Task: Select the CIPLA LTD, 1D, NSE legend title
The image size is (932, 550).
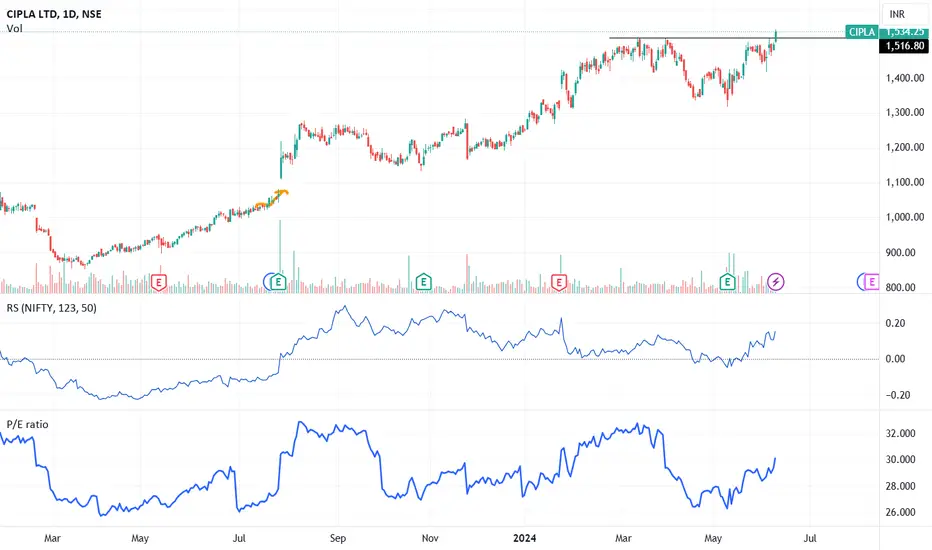Action: [x=54, y=14]
